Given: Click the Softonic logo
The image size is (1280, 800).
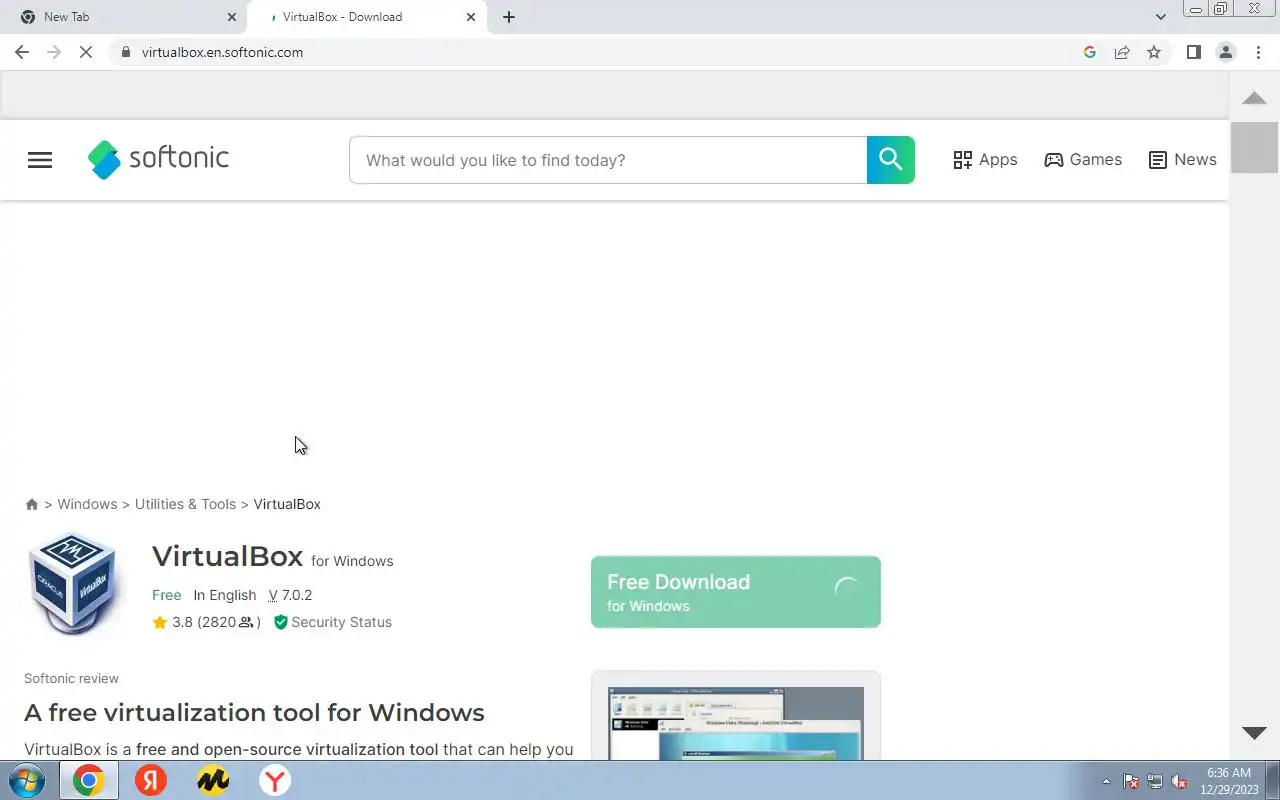Looking at the screenshot, I should 158,159.
